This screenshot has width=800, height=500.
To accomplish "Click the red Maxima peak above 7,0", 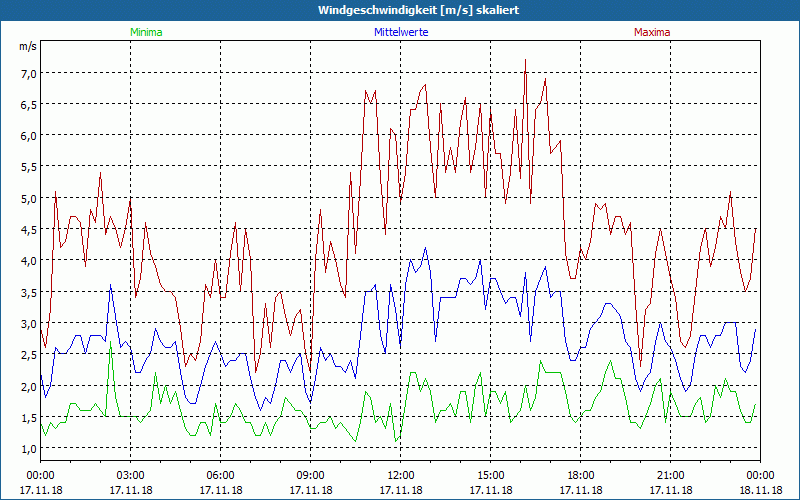I will click(526, 60).
